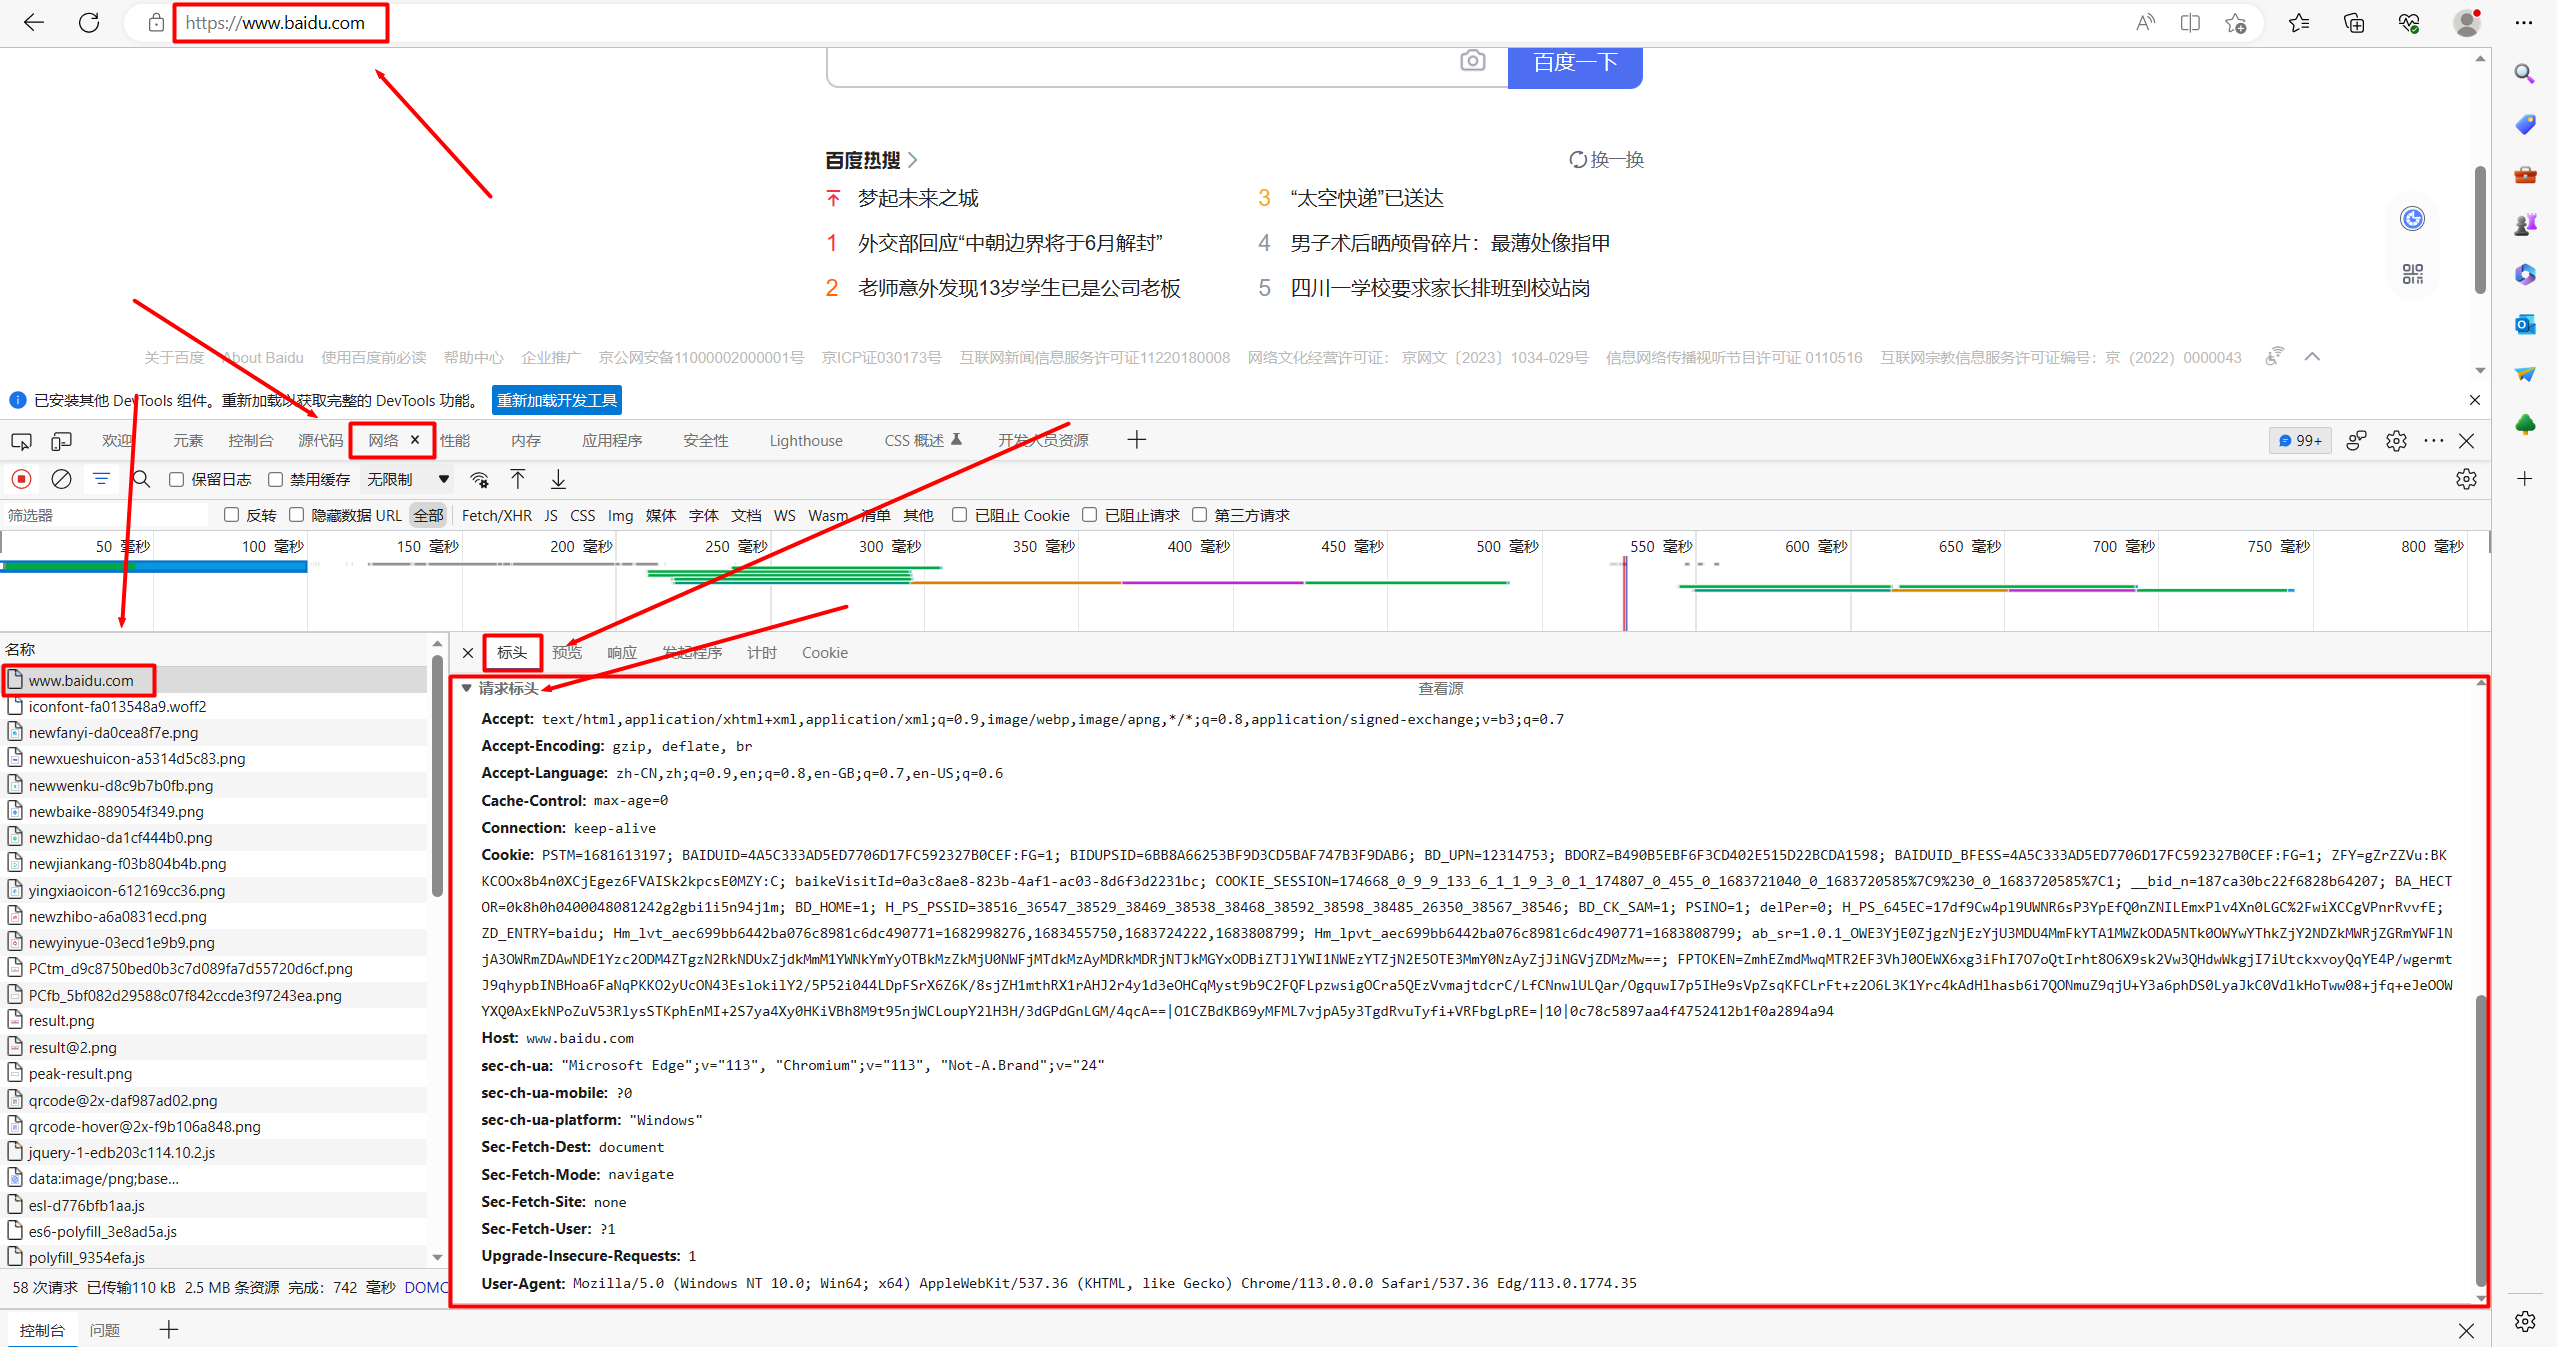Toggle the network filter icon

(x=101, y=479)
